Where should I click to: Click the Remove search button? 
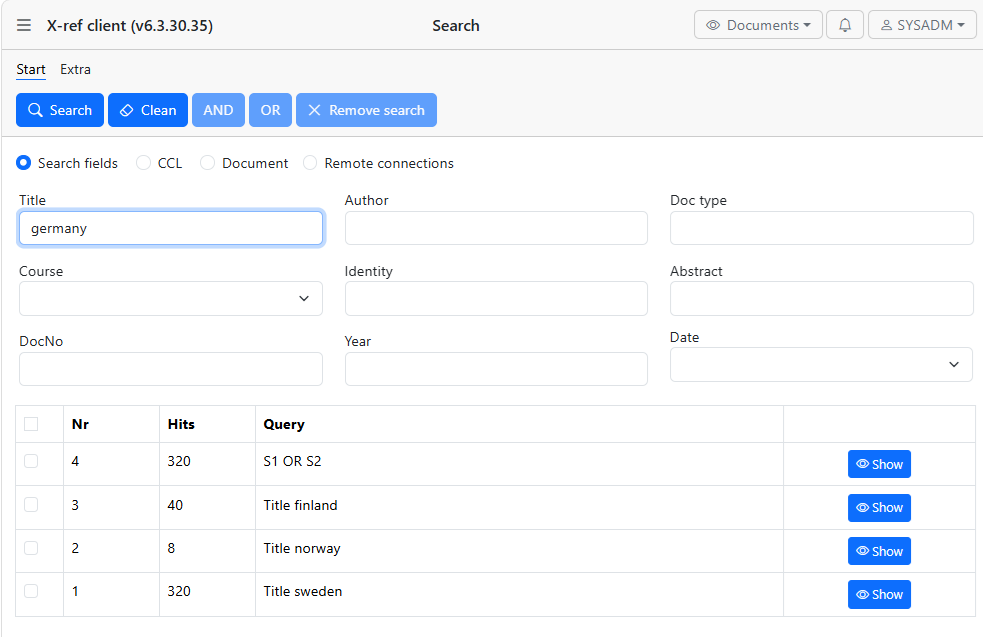366,110
